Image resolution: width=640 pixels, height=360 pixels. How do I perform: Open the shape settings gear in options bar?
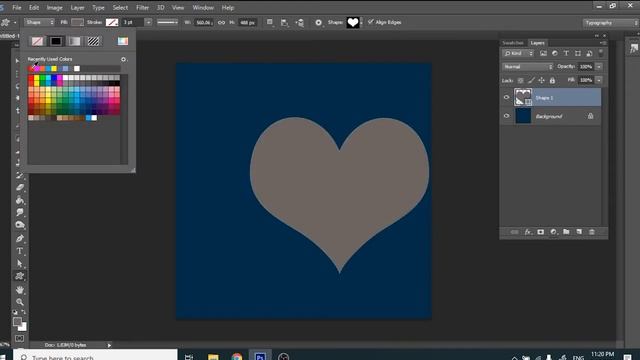tap(318, 23)
